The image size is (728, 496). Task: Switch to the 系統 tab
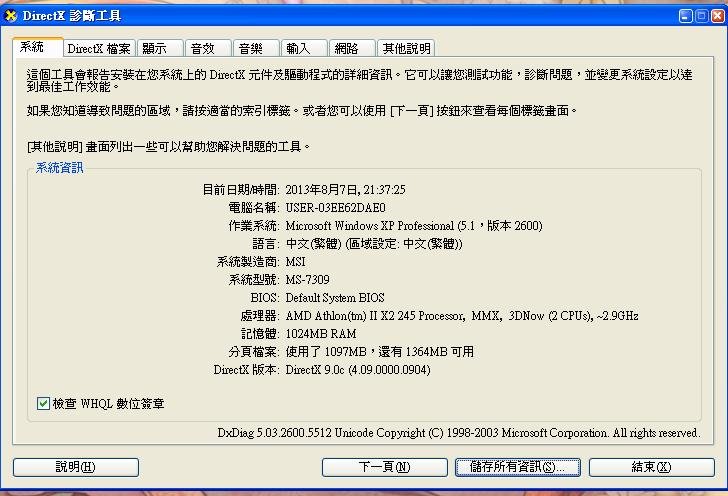pyautogui.click(x=38, y=47)
